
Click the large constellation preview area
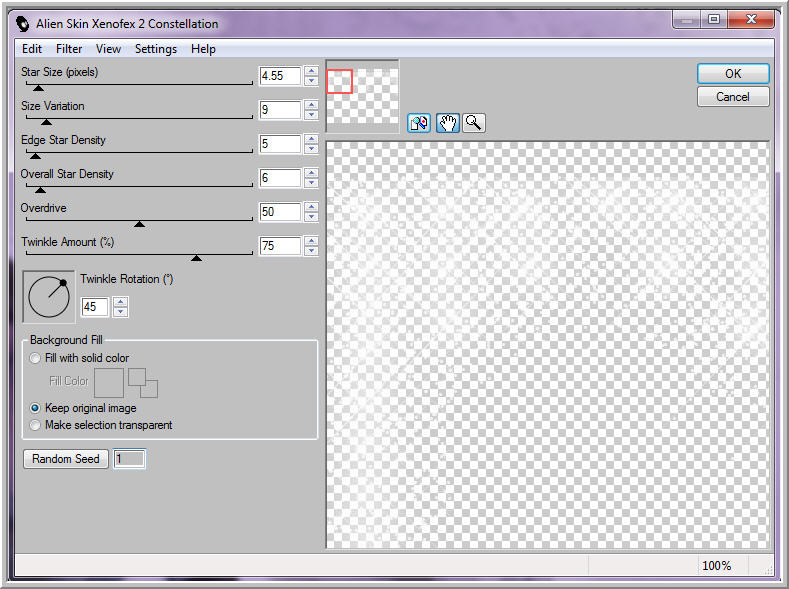547,345
